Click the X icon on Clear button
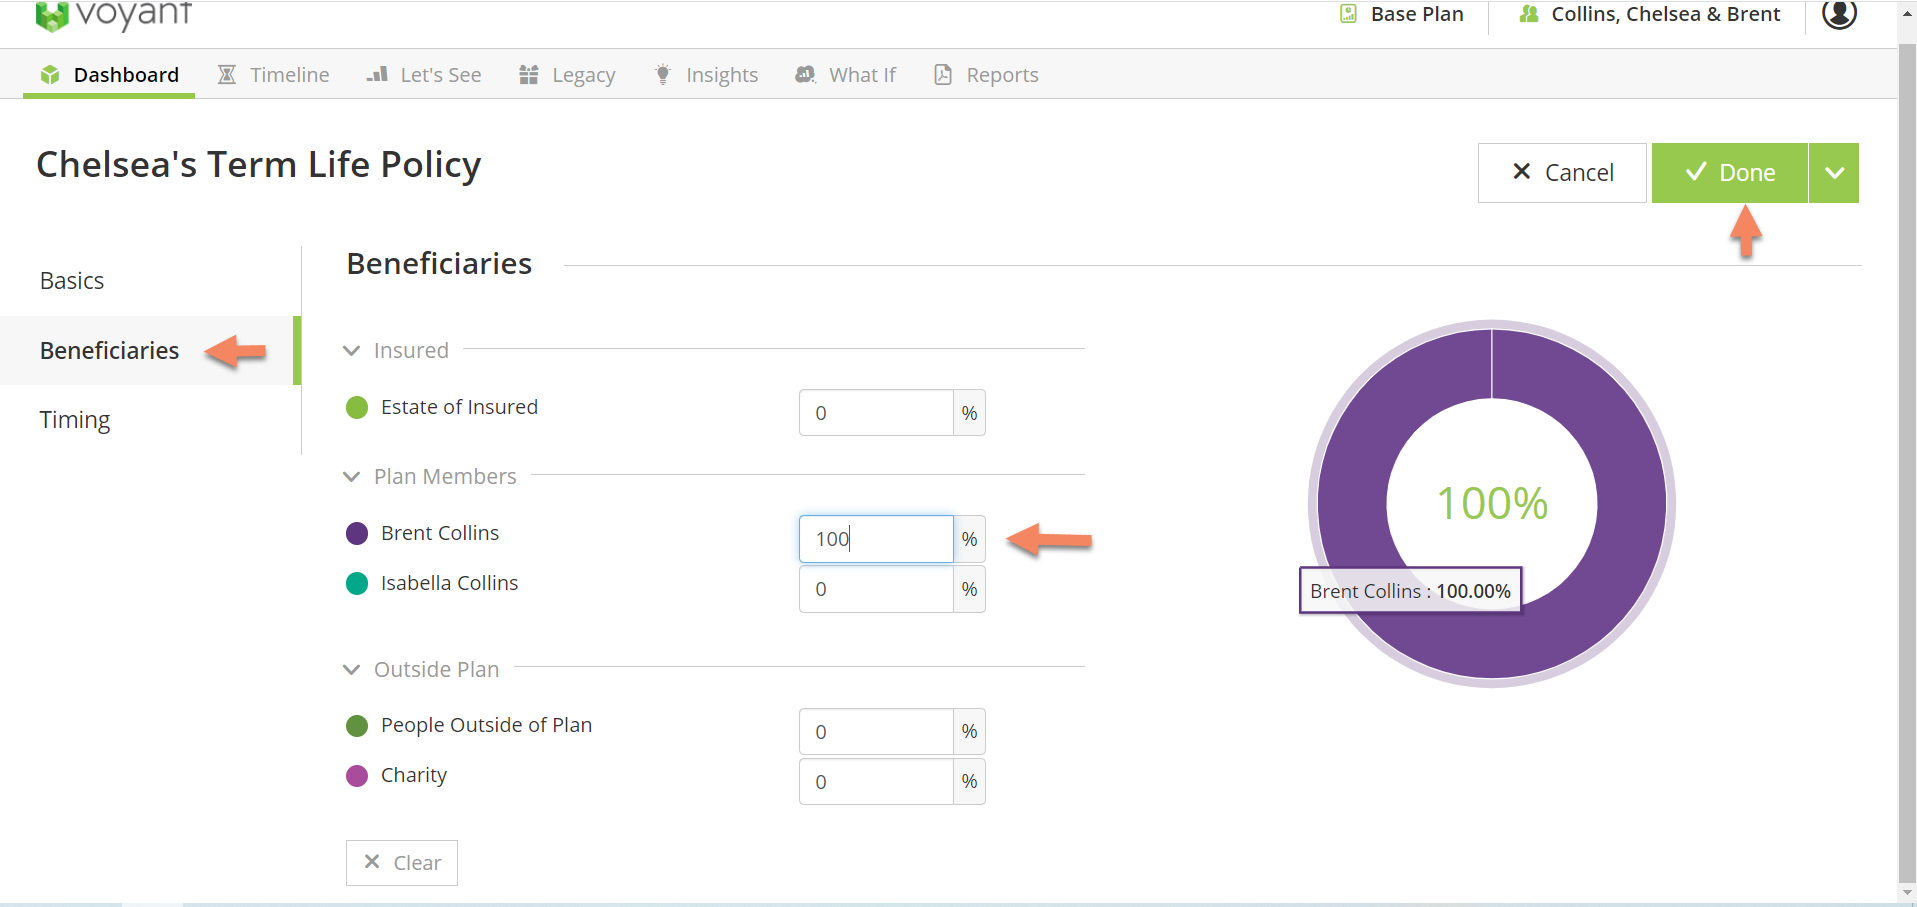The height and width of the screenshot is (907, 1917). [372, 861]
